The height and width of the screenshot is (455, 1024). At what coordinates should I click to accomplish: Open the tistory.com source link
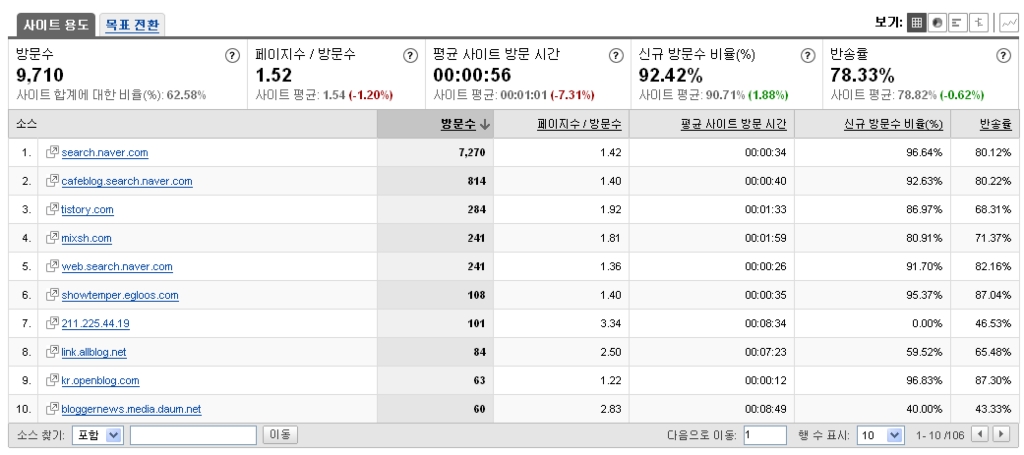coord(88,210)
